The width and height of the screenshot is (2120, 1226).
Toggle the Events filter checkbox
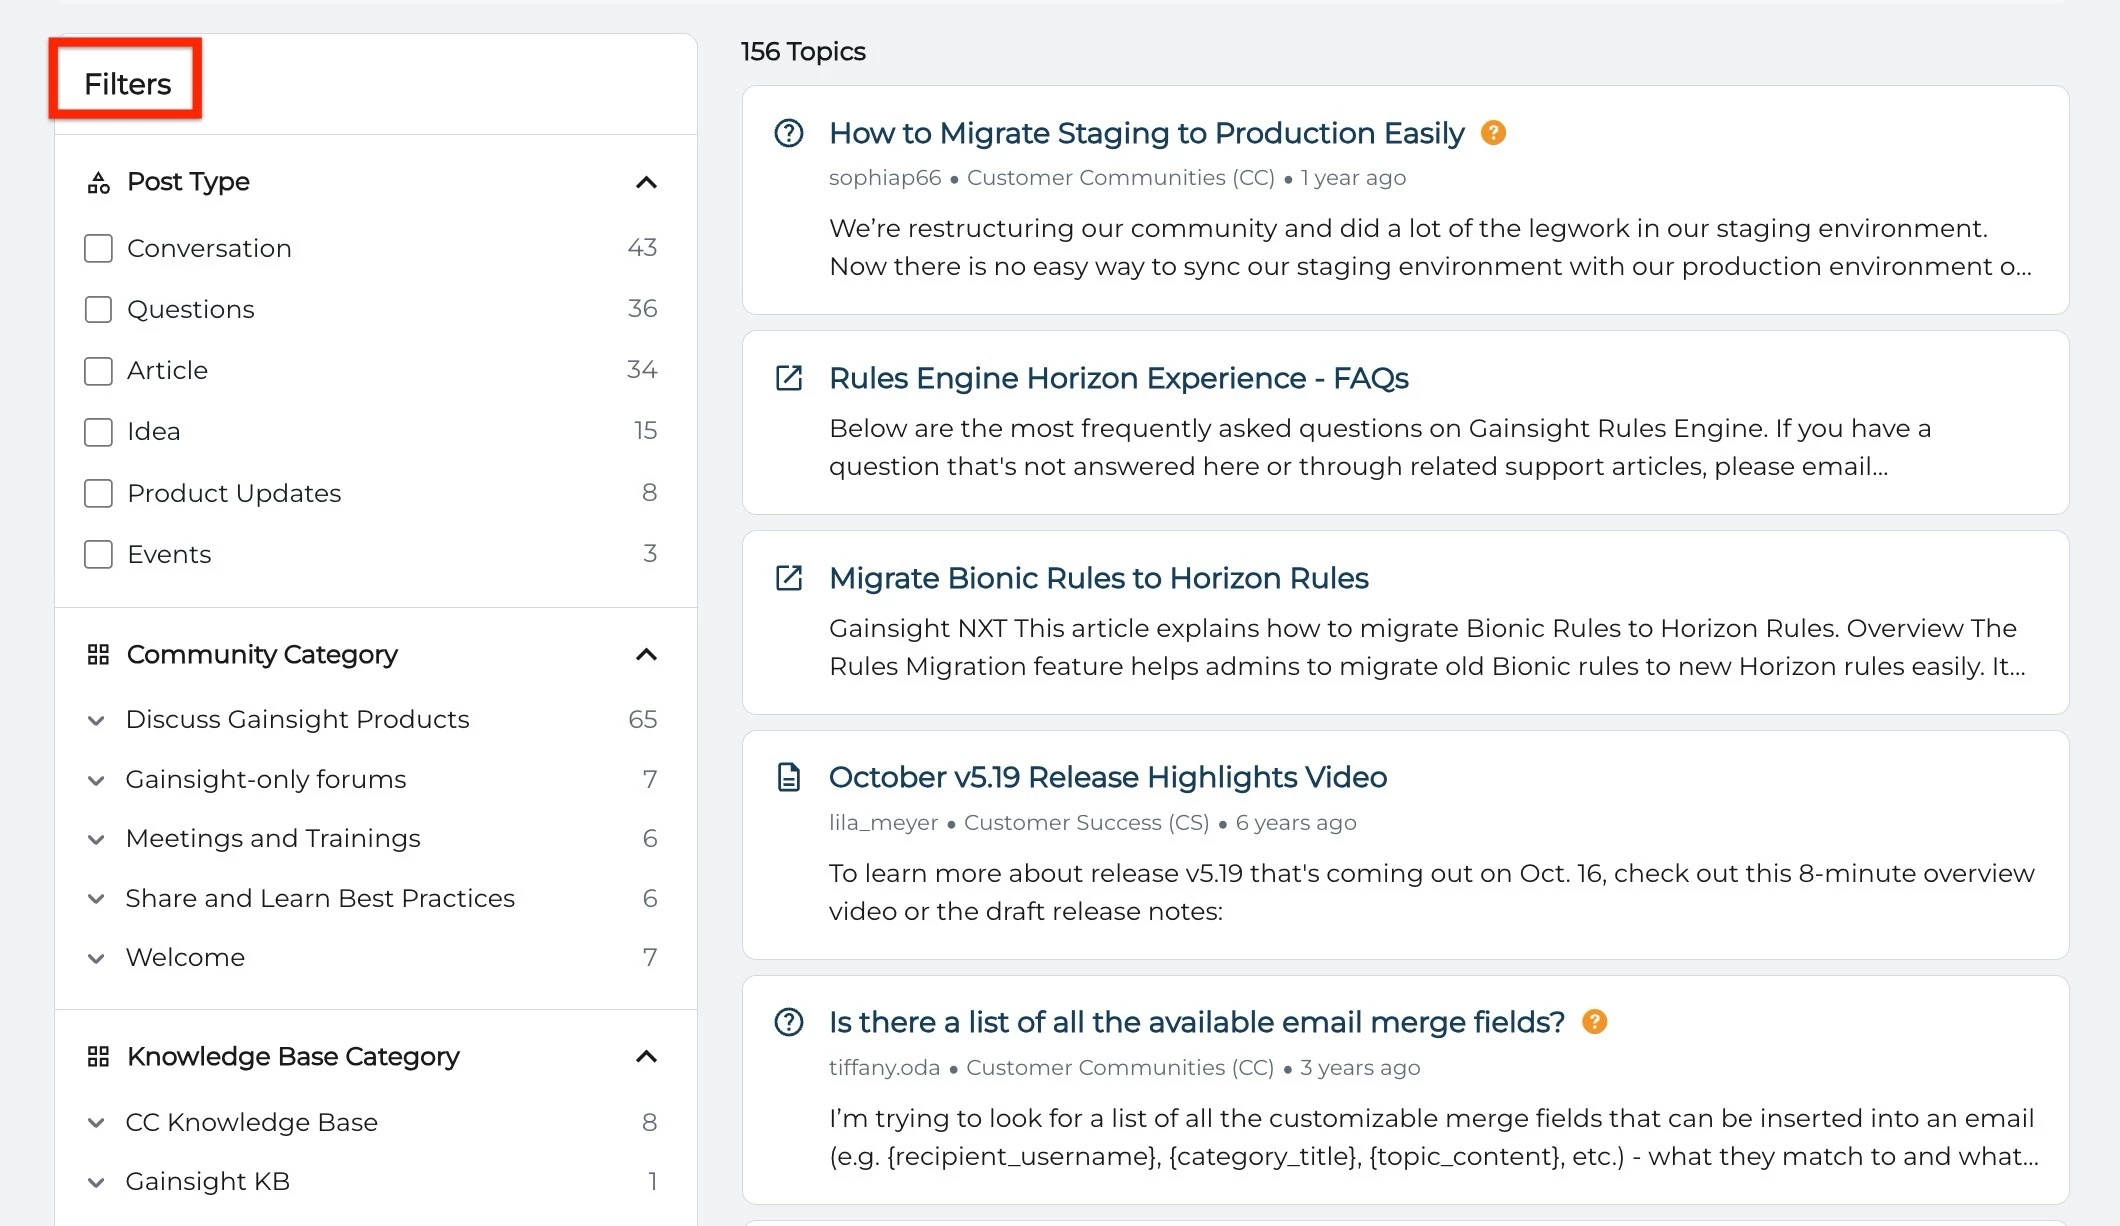click(98, 554)
